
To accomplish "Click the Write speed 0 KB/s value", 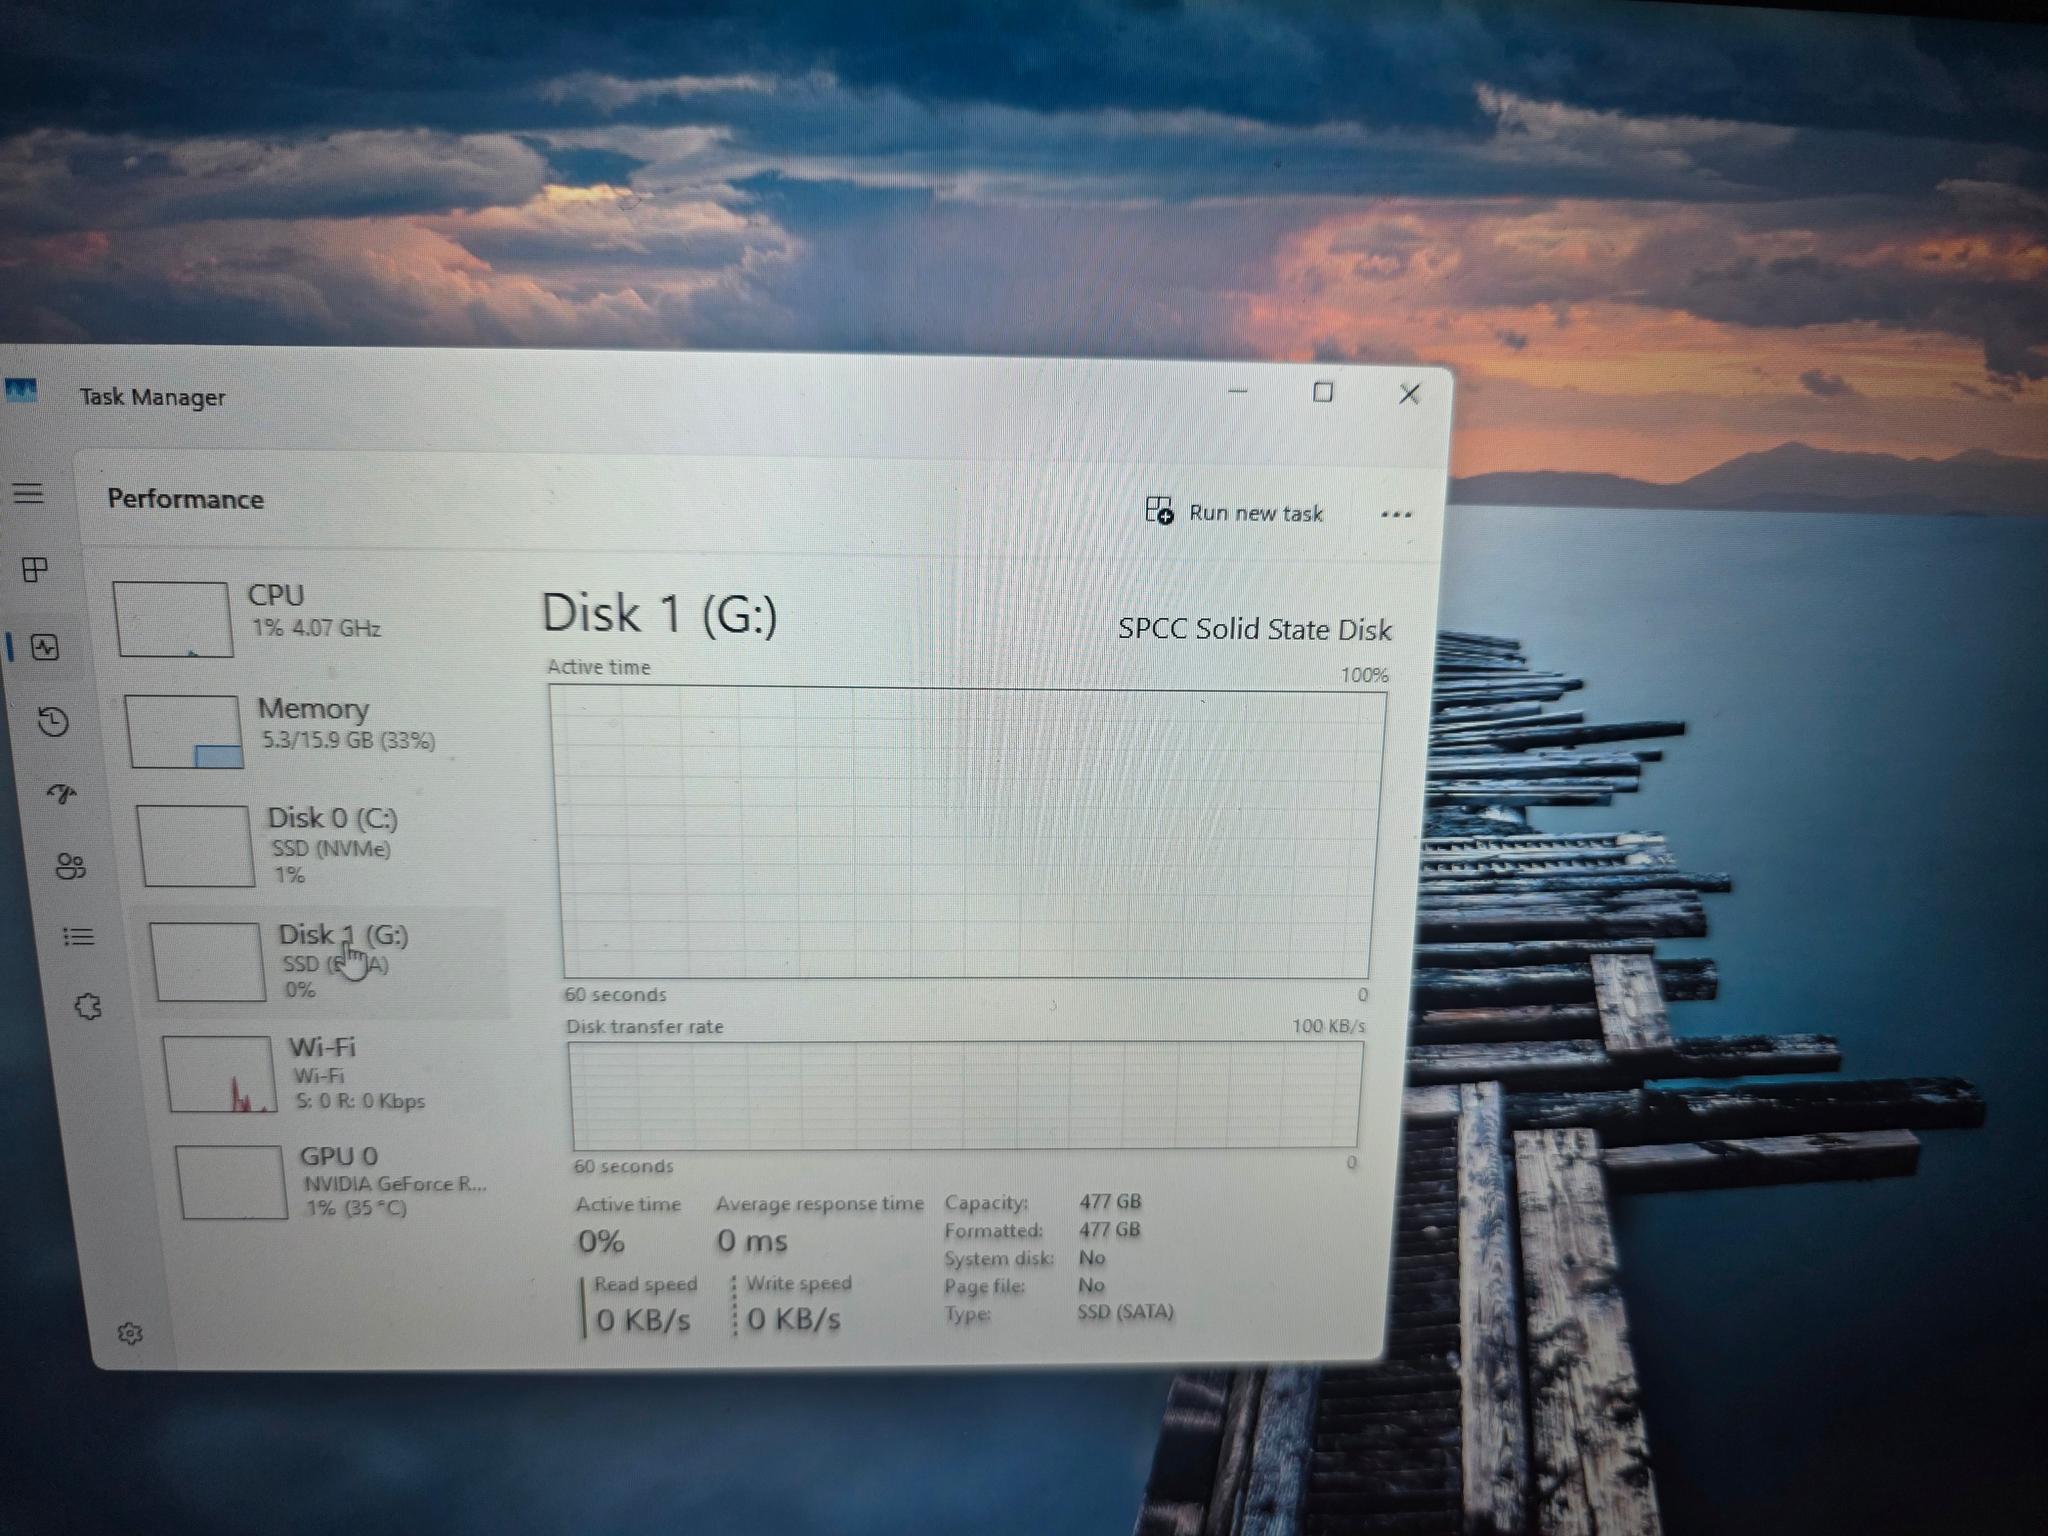I will pyautogui.click(x=794, y=1319).
